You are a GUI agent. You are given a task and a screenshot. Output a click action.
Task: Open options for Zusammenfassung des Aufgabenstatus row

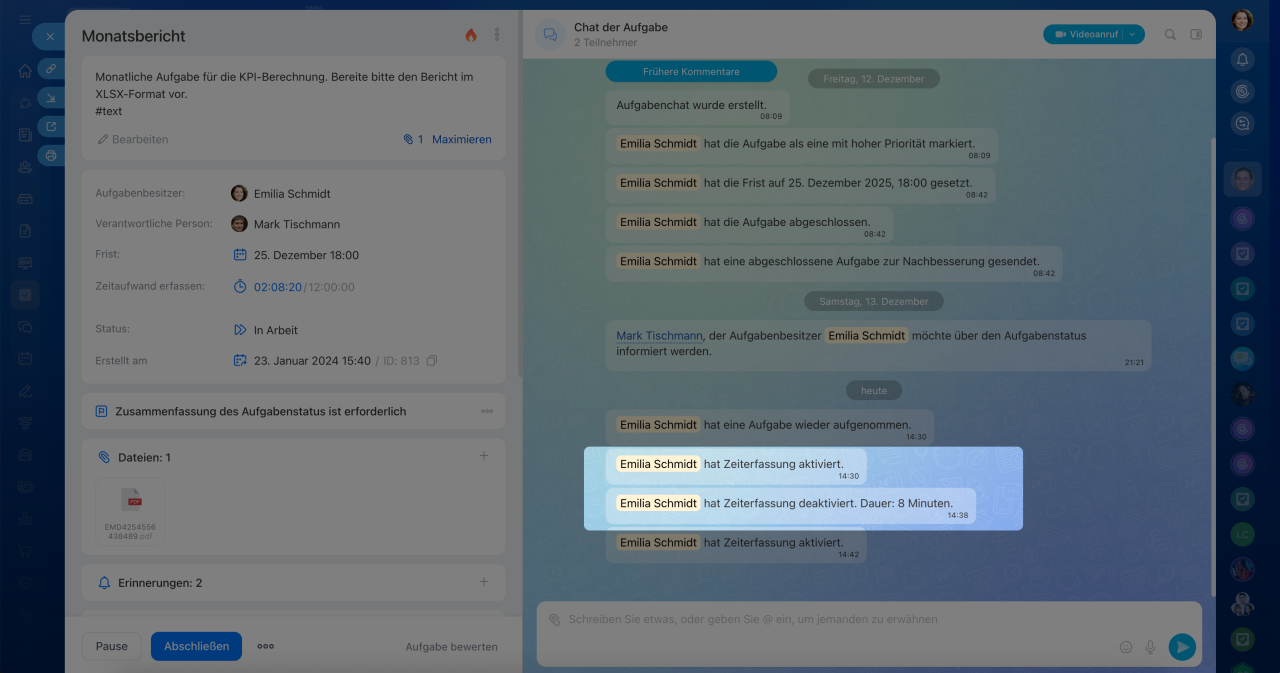click(487, 411)
